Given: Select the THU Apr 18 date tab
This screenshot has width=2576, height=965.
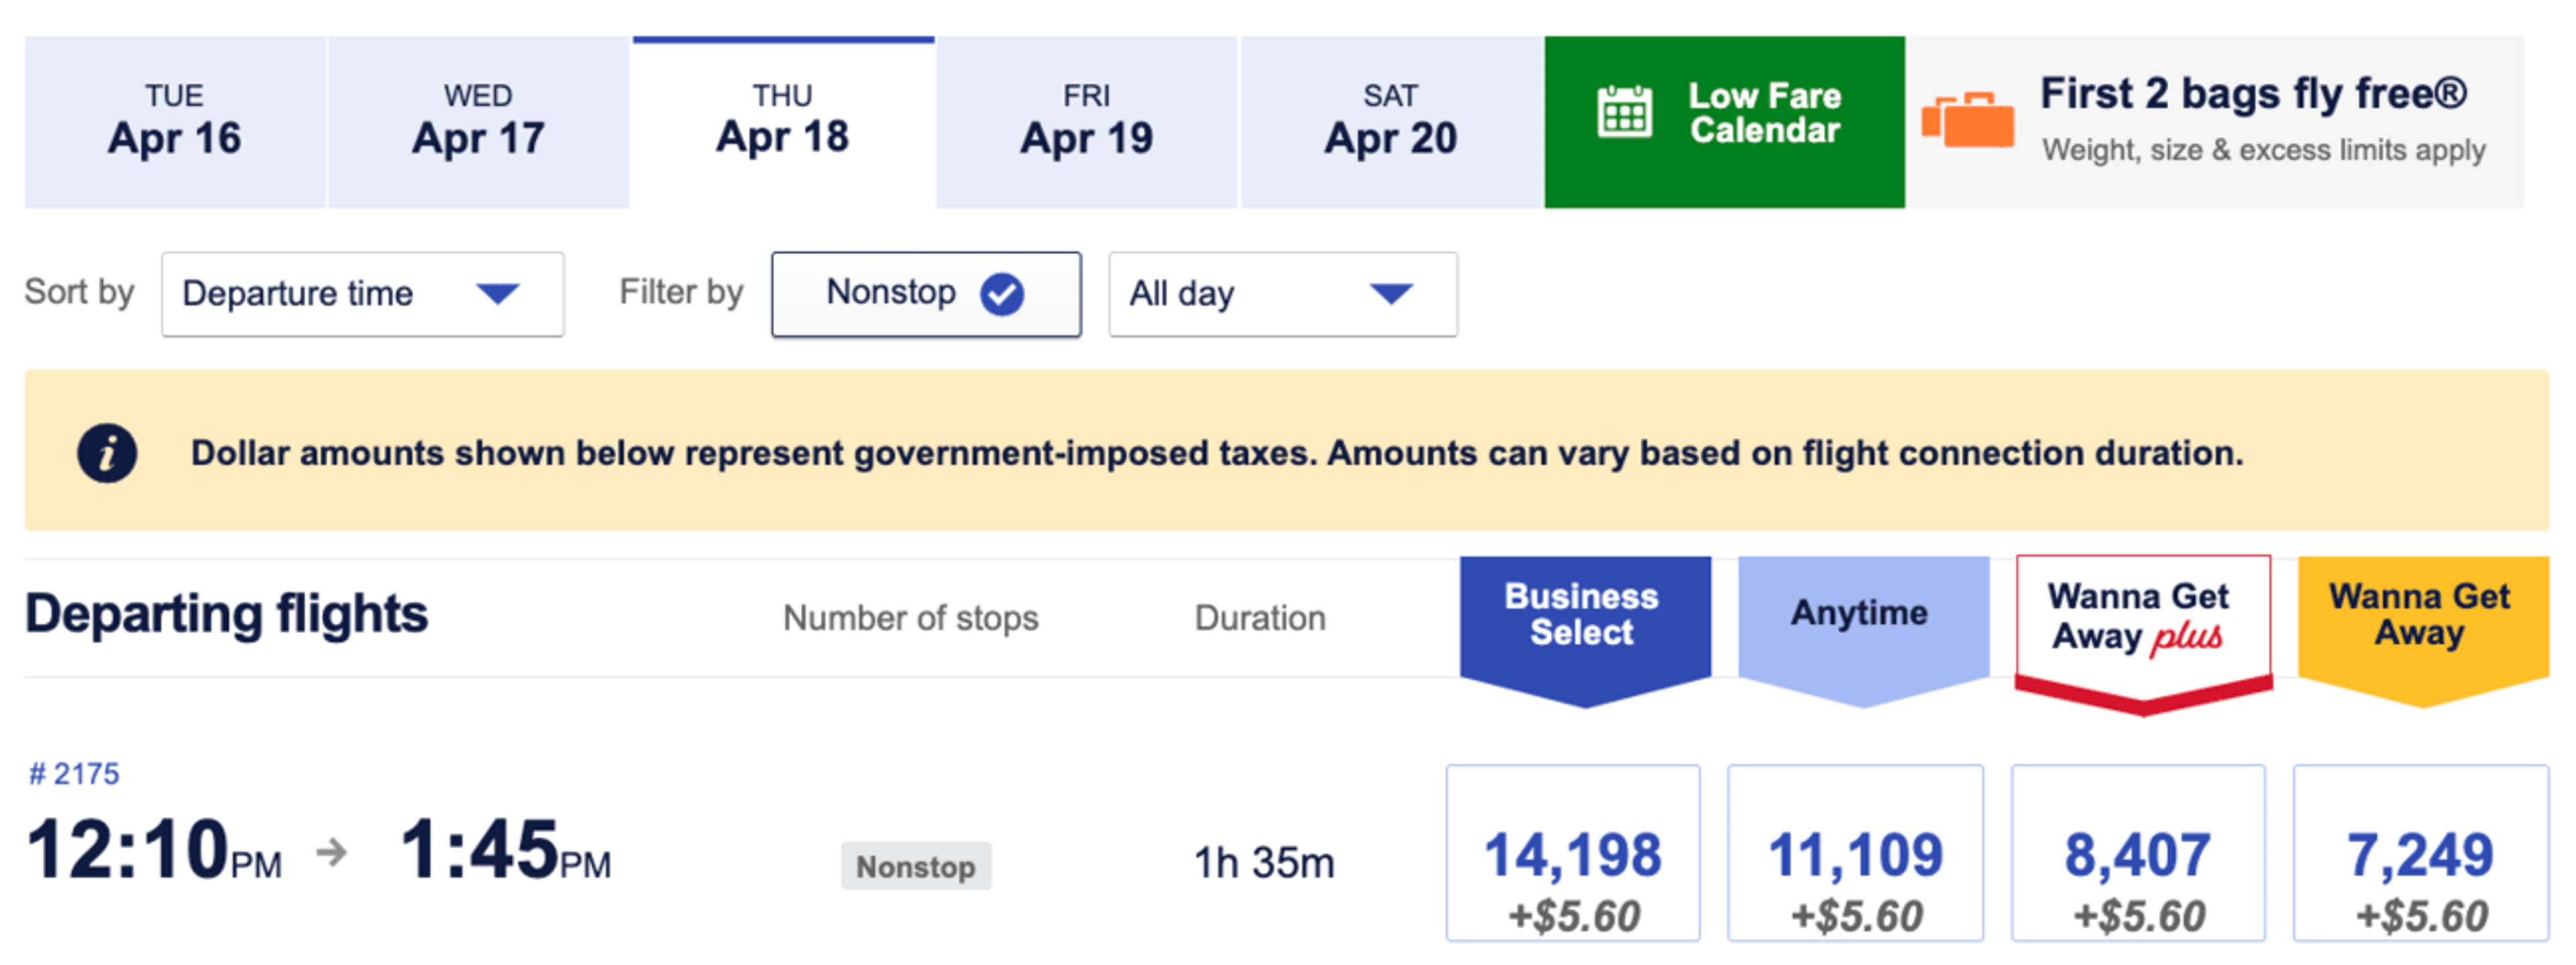Looking at the screenshot, I should coord(783,122).
